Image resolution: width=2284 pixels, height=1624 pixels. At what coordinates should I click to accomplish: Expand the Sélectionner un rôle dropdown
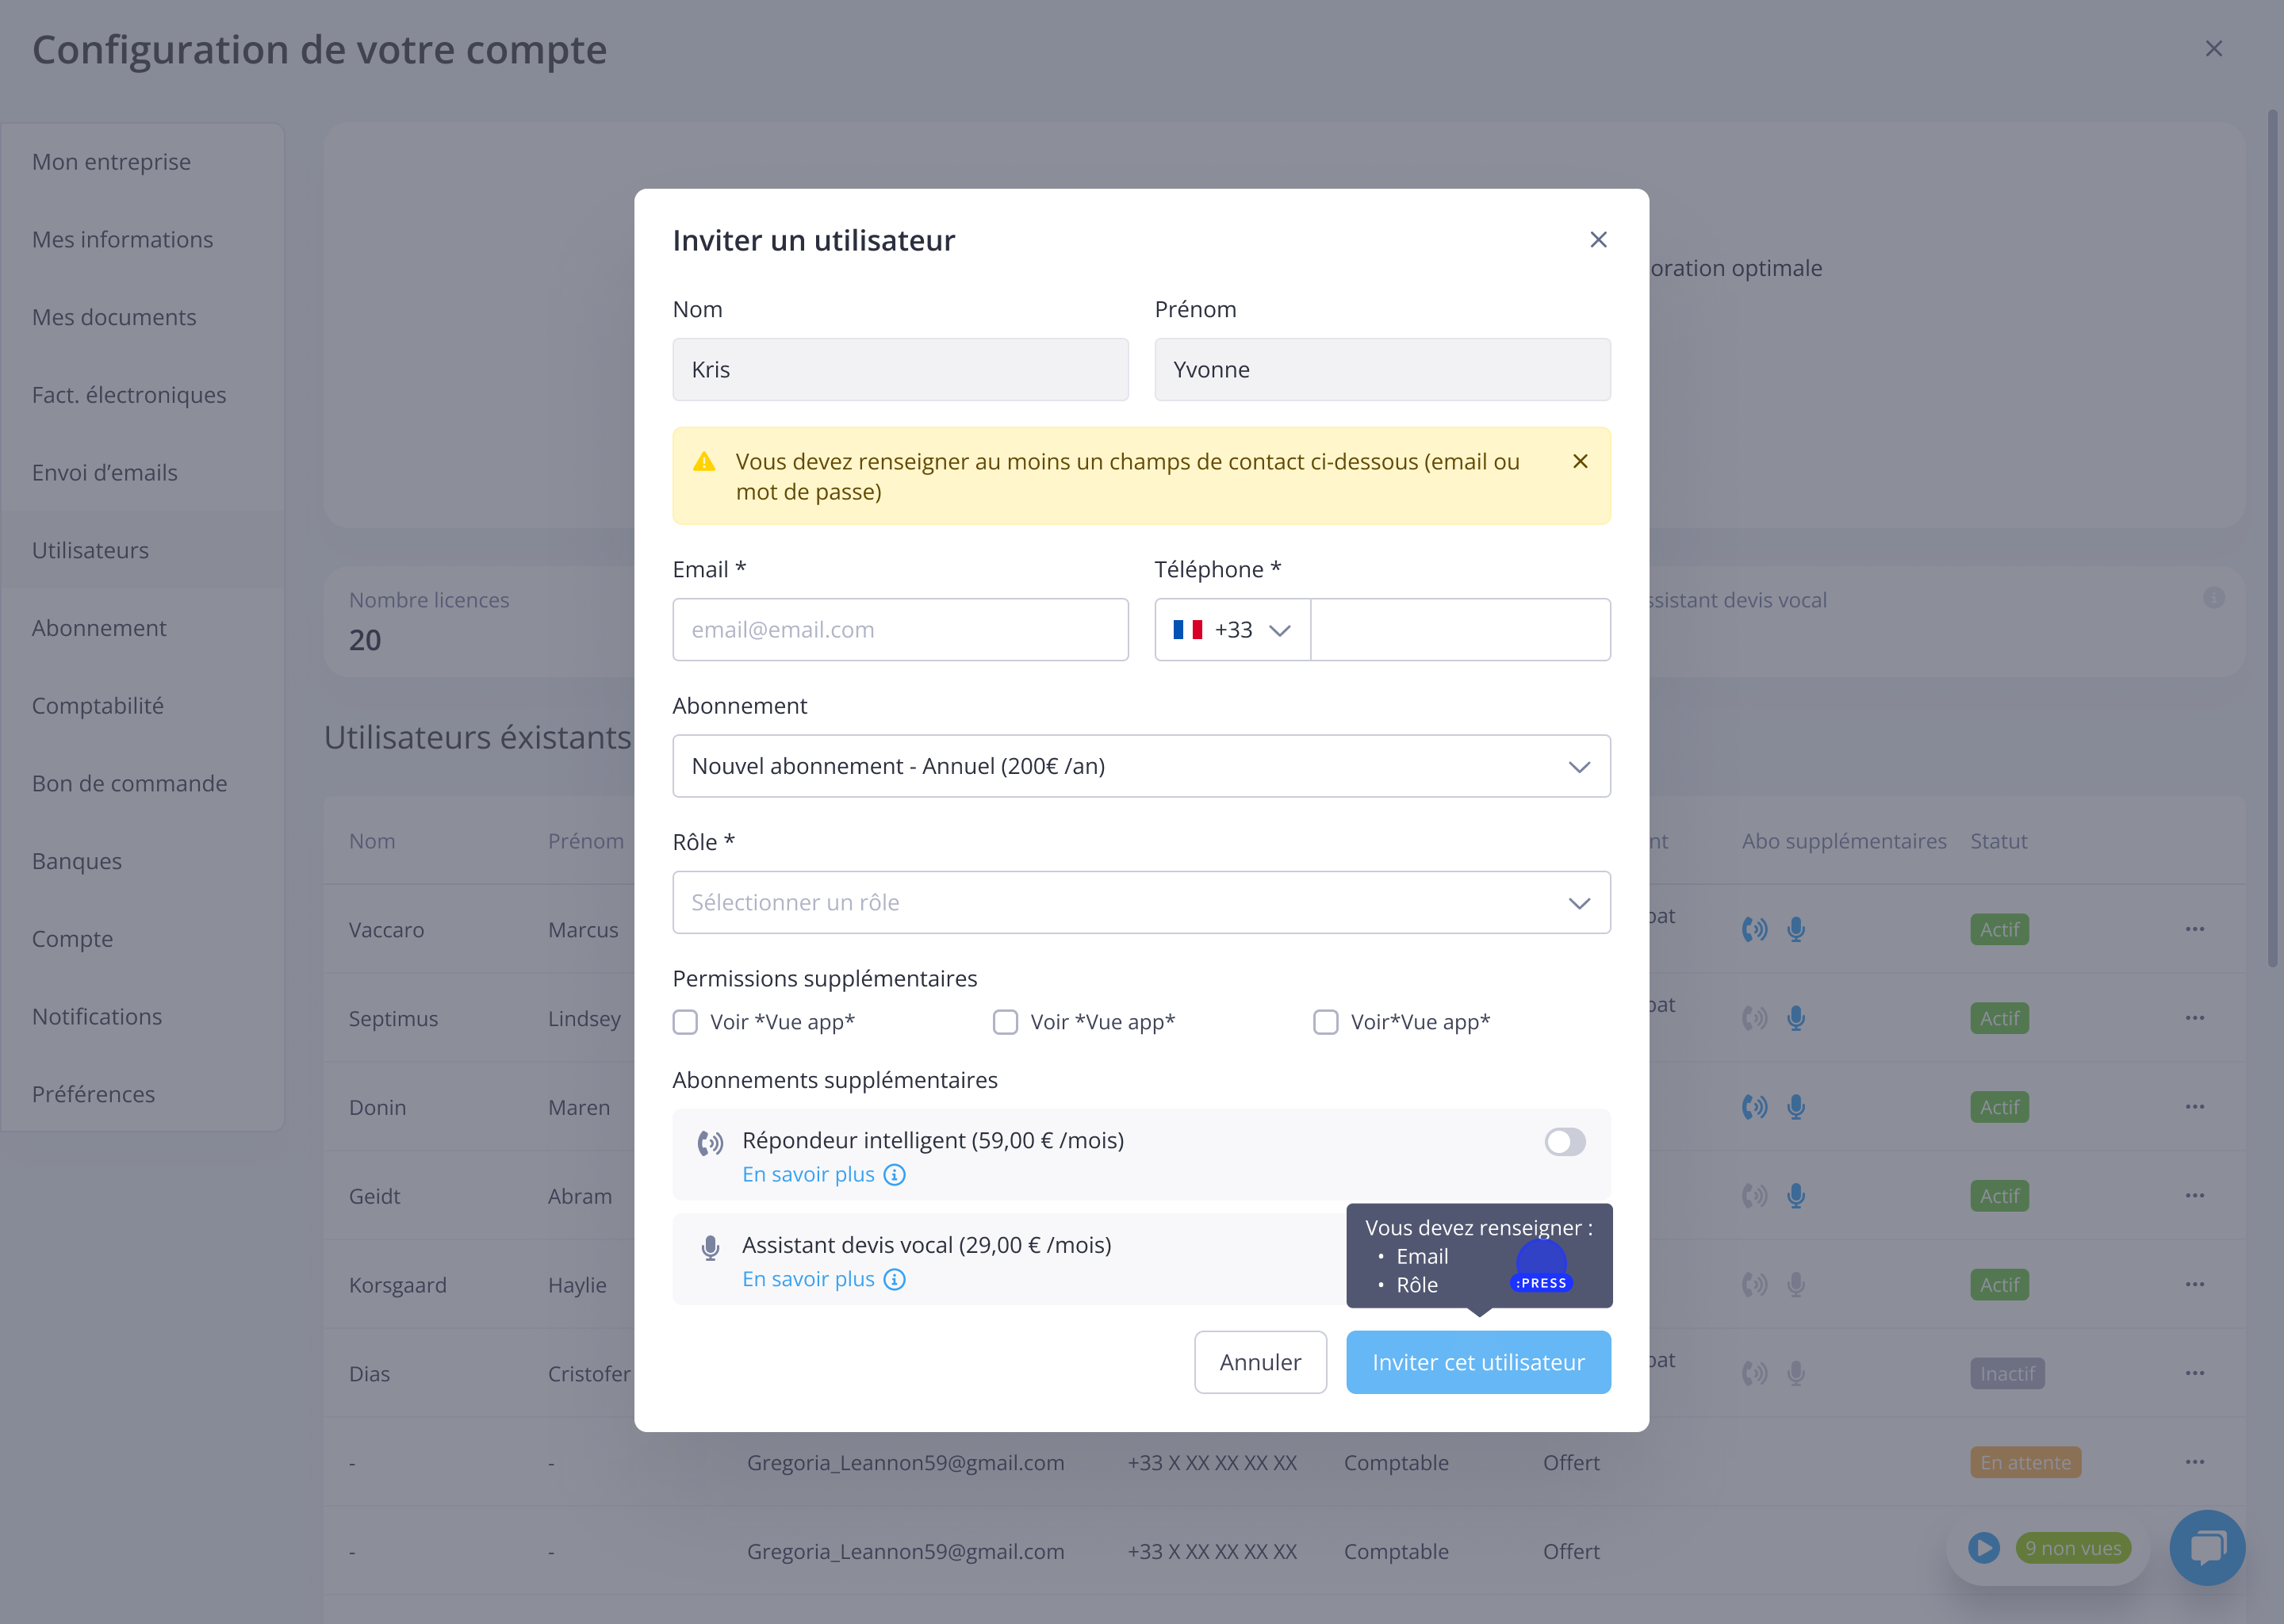(1141, 902)
